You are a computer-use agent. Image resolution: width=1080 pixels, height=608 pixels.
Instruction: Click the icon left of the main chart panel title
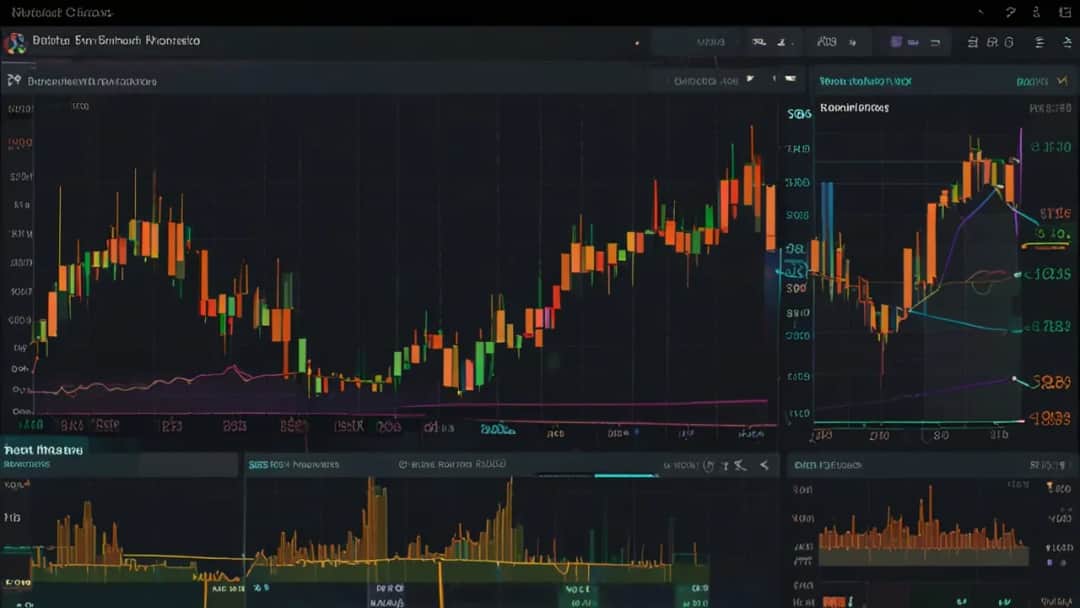point(13,80)
